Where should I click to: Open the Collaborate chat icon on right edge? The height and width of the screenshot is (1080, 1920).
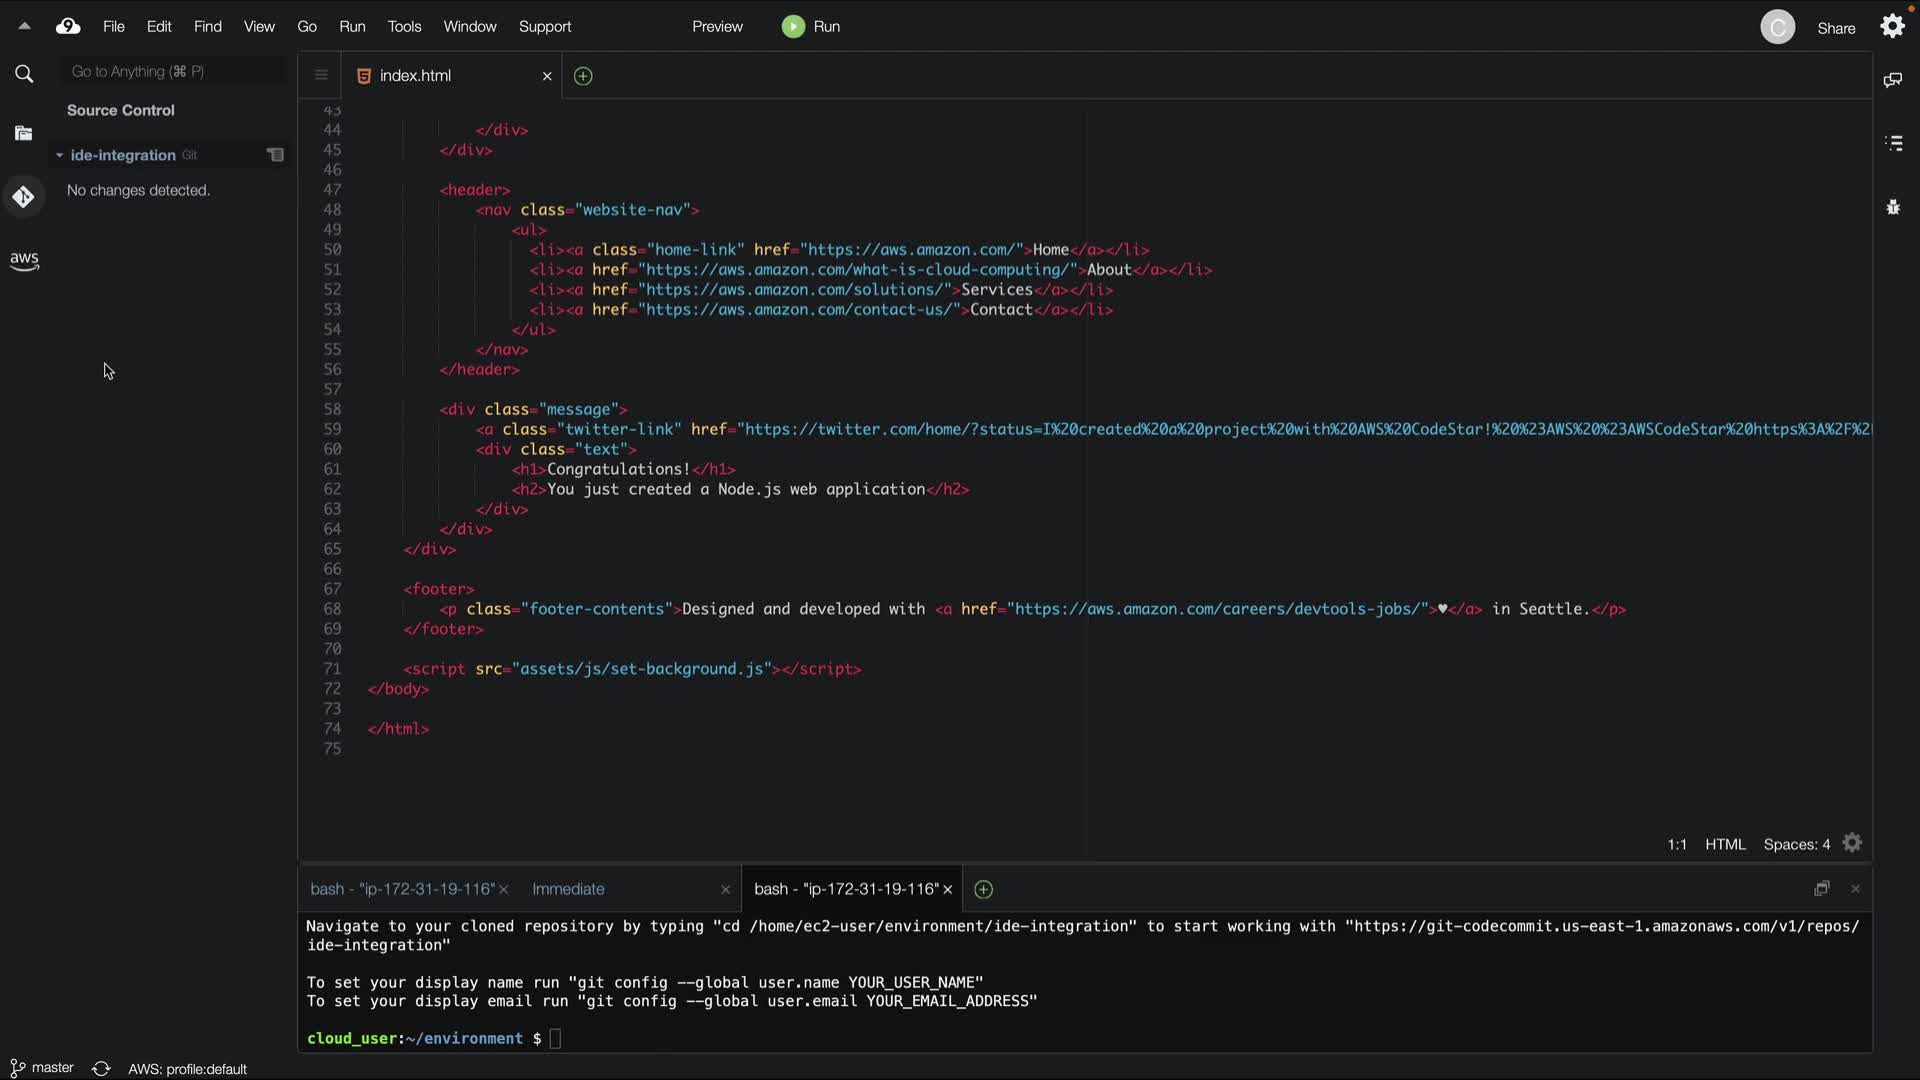1893,80
